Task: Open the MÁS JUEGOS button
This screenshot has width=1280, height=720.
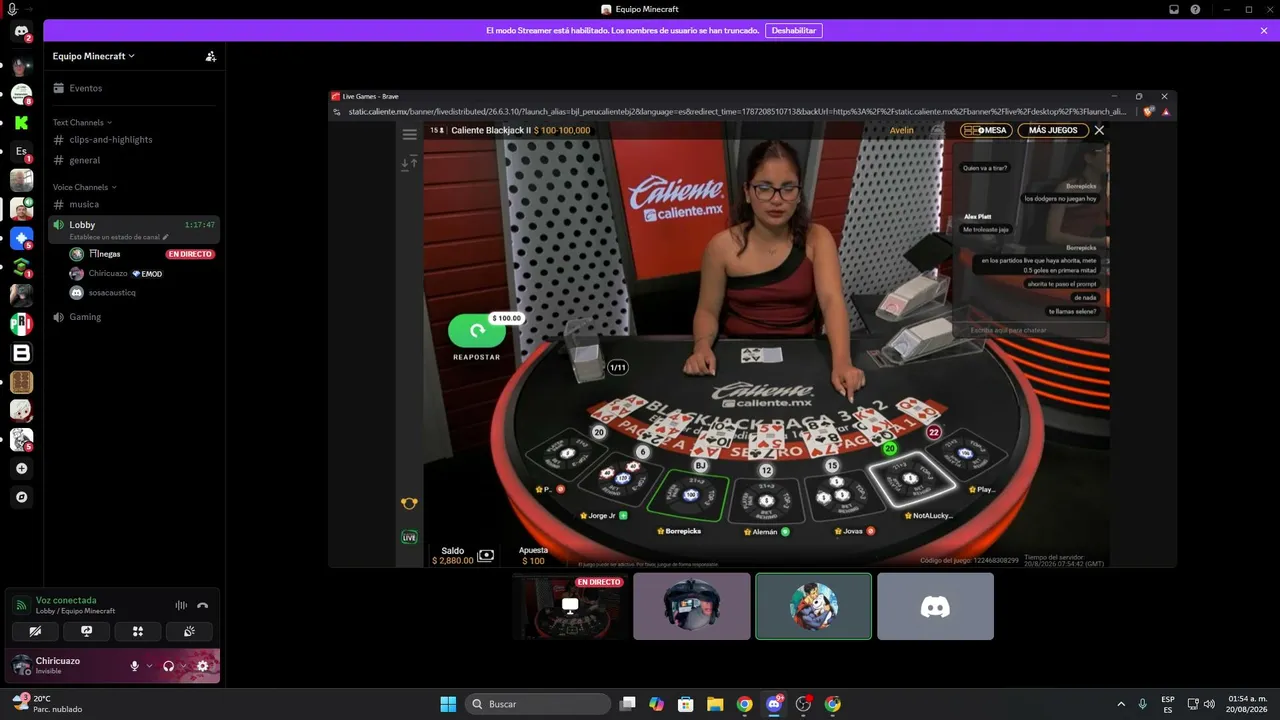Action: click(1053, 130)
